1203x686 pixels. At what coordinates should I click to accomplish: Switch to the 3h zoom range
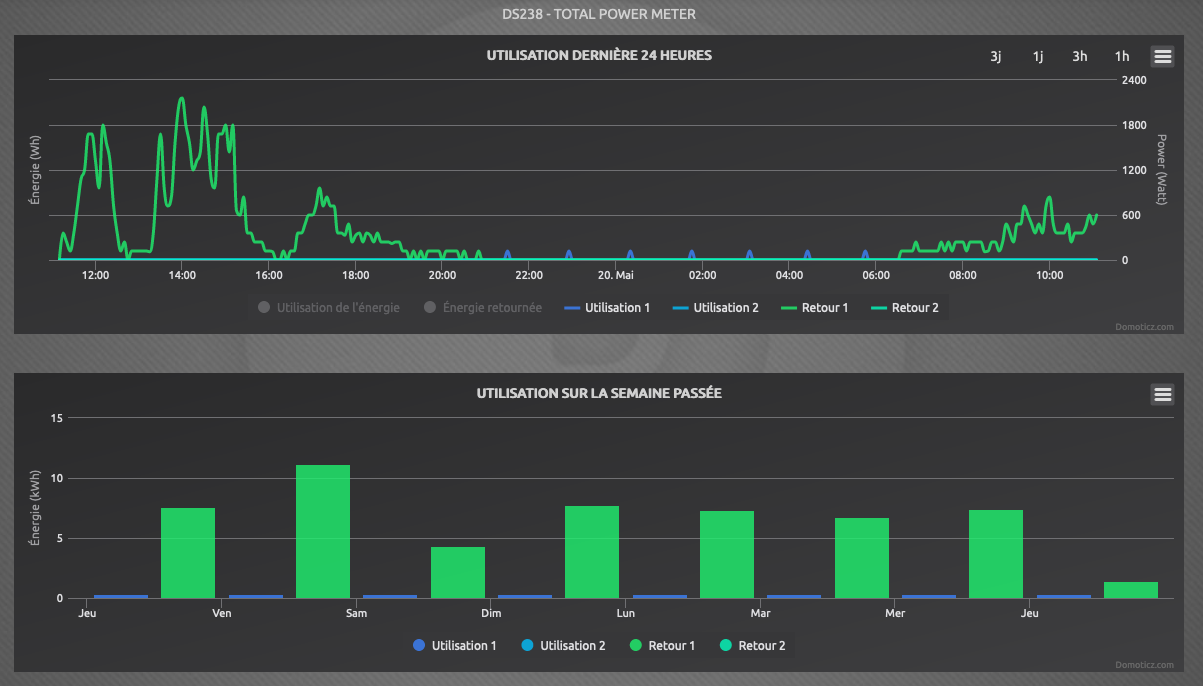1080,57
